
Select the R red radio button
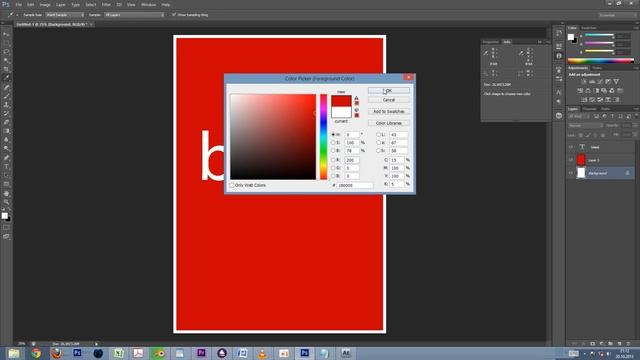(x=333, y=160)
